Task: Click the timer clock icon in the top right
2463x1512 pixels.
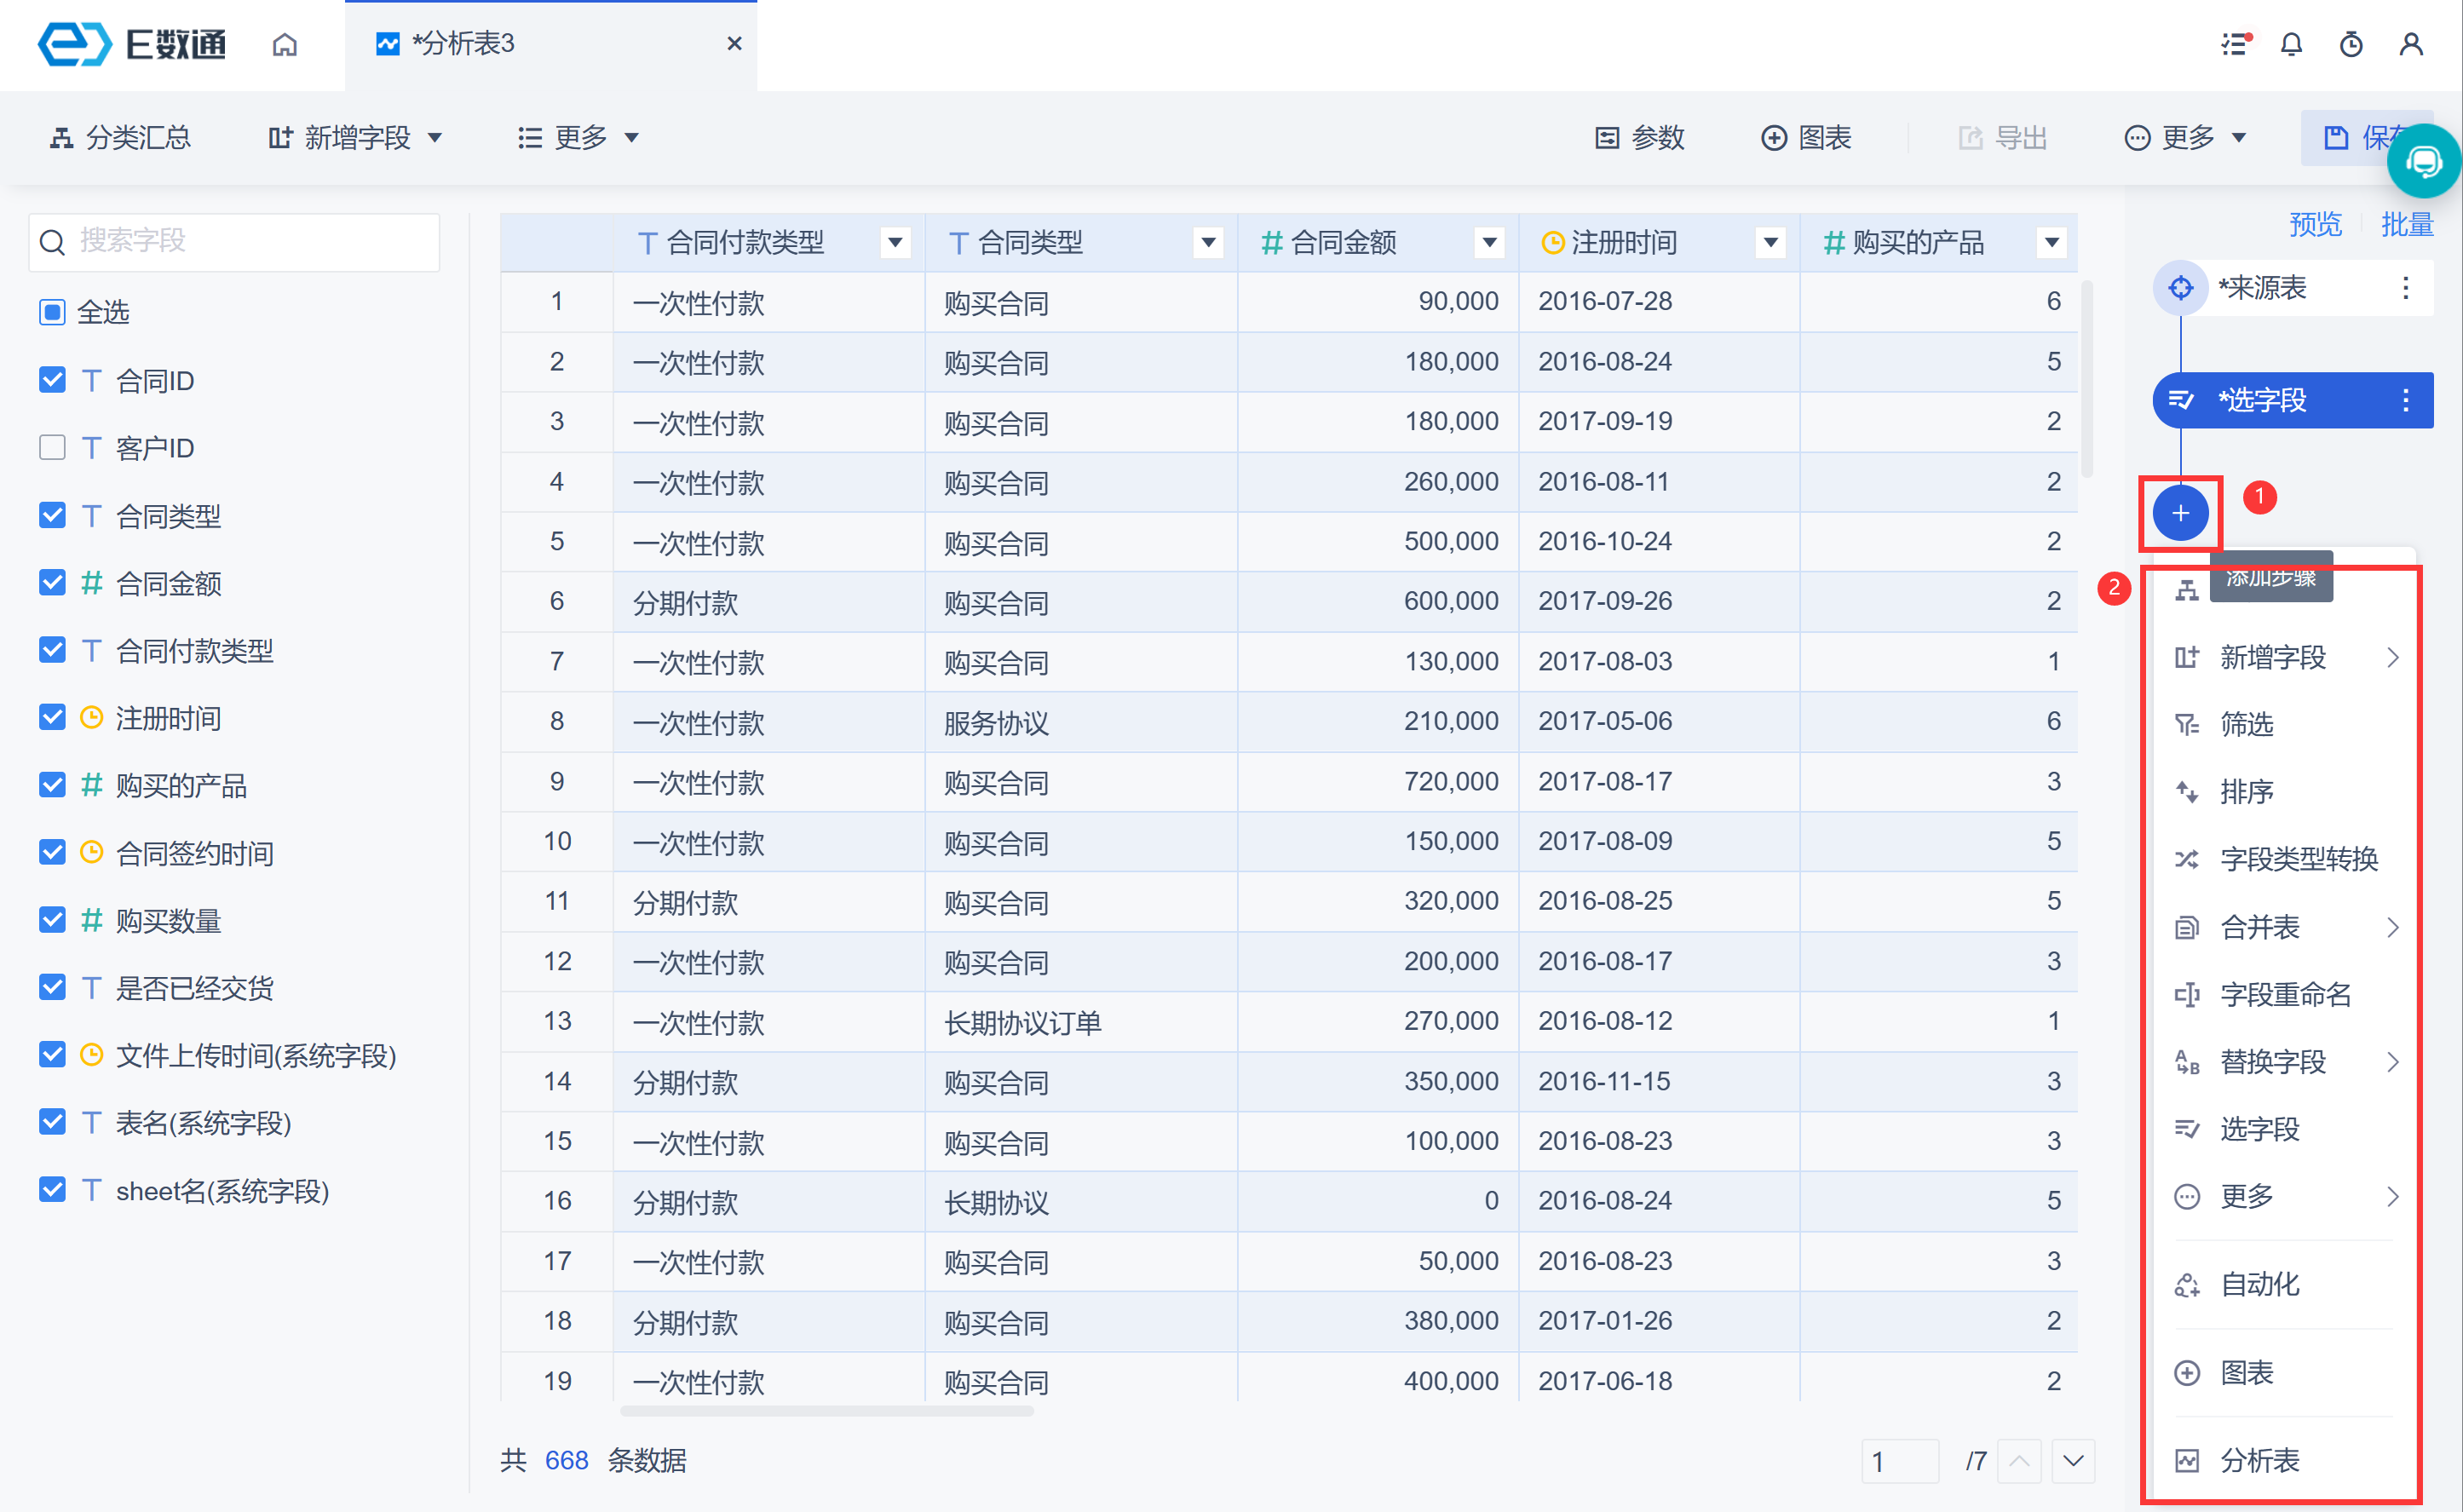Action: coord(2351,44)
